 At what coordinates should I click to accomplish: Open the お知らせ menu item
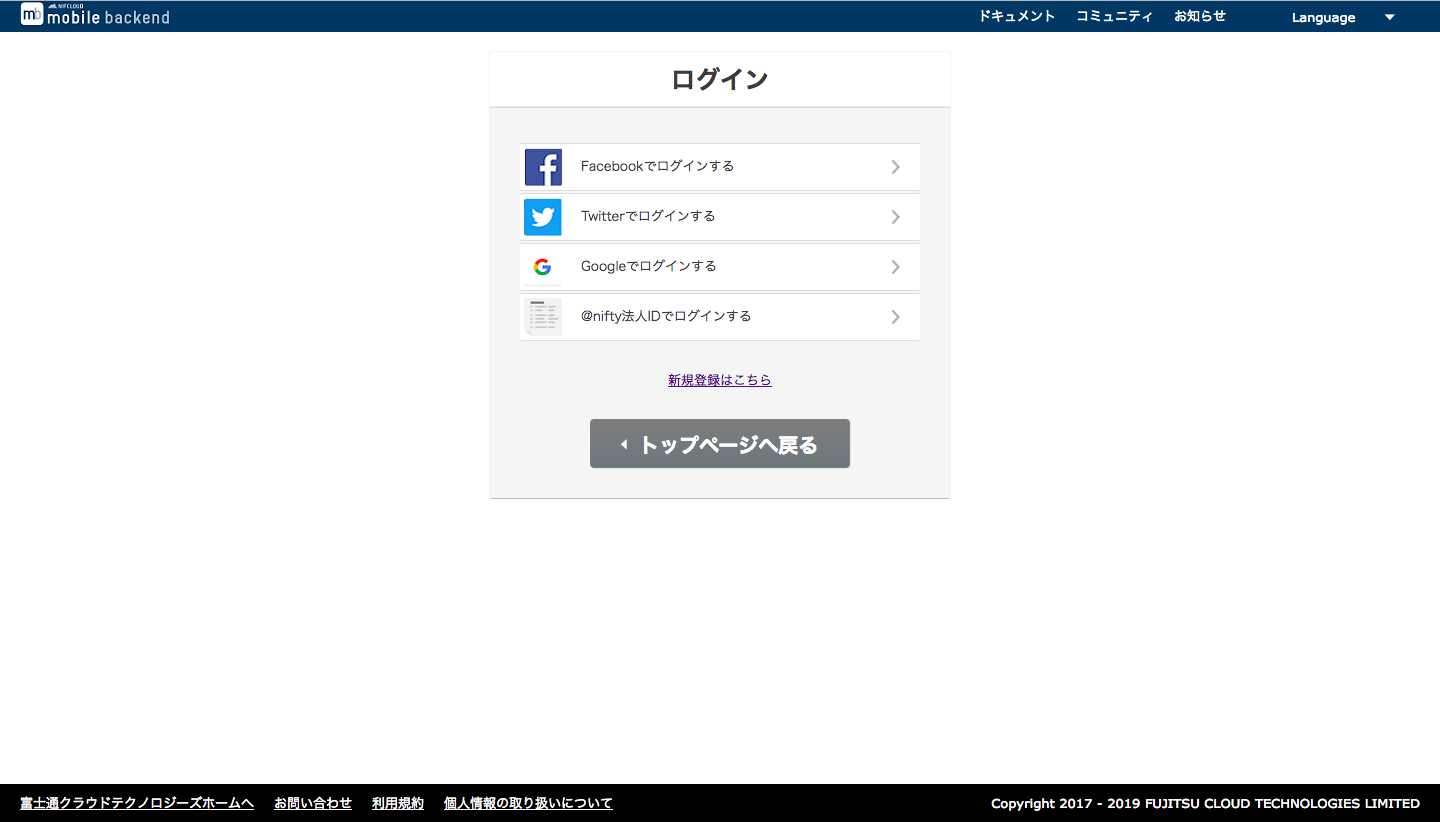(x=1200, y=15)
